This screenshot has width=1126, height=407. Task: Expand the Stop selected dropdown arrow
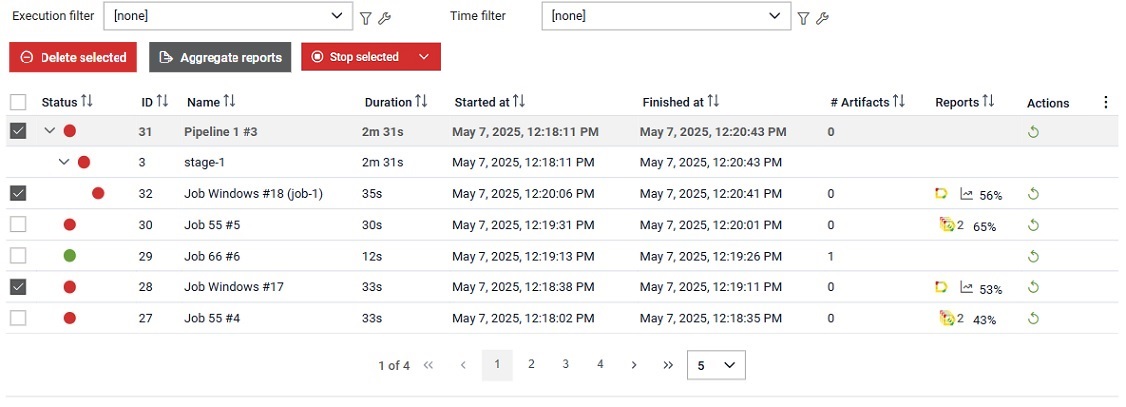point(424,57)
